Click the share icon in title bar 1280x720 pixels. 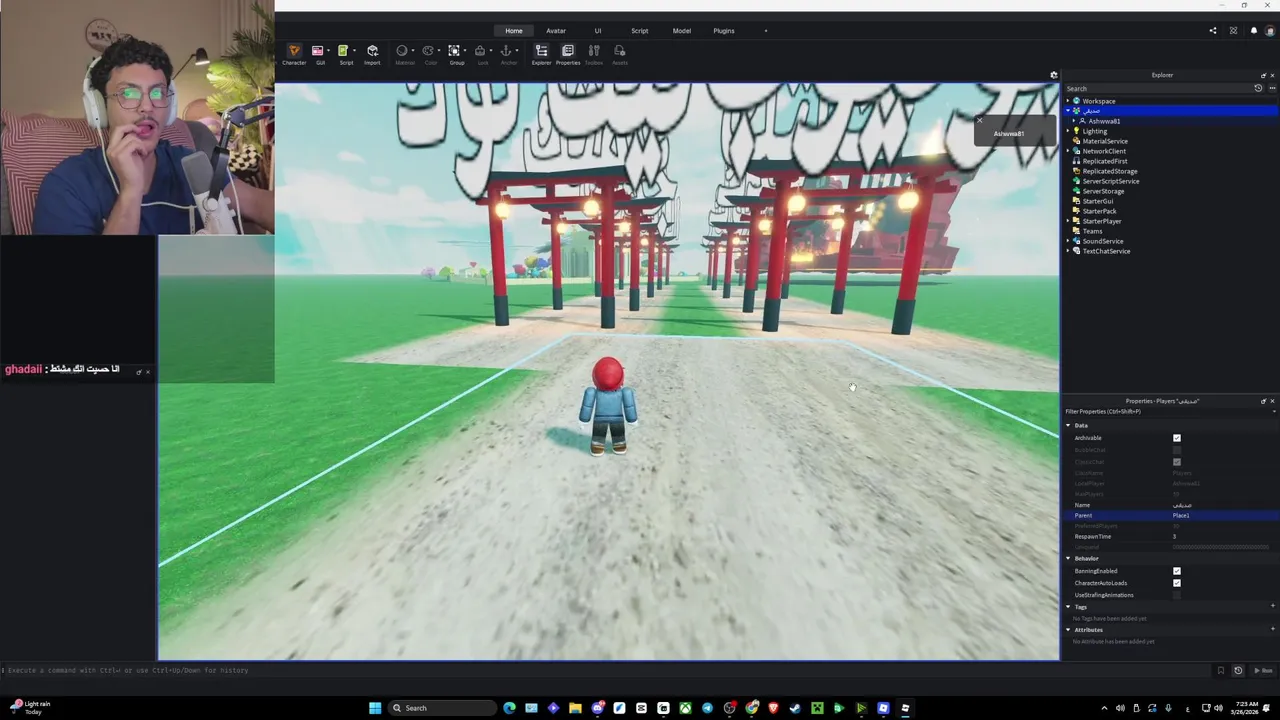pyautogui.click(x=1213, y=30)
